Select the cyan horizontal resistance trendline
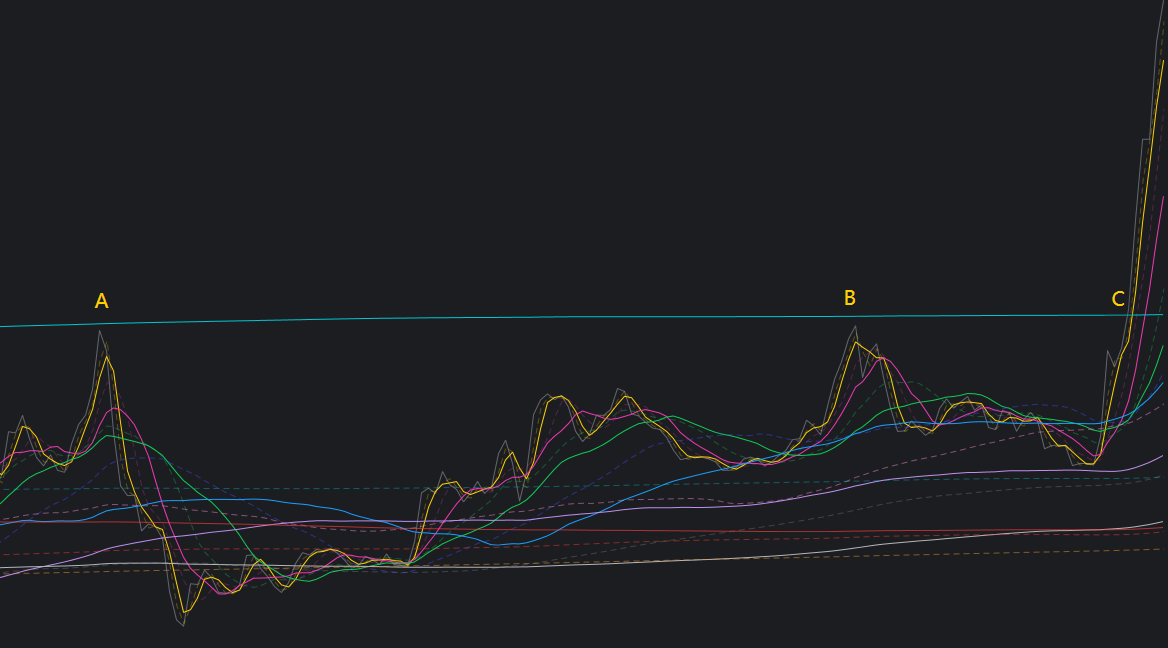Screen dimensions: 1168x648 pyautogui.click(x=581, y=318)
